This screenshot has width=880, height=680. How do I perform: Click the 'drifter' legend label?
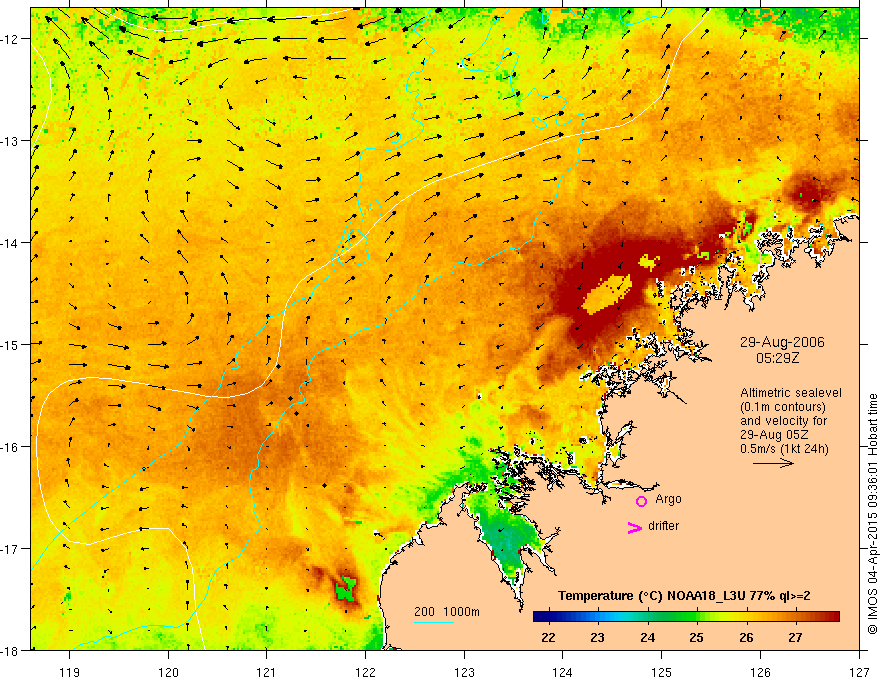pos(663,526)
